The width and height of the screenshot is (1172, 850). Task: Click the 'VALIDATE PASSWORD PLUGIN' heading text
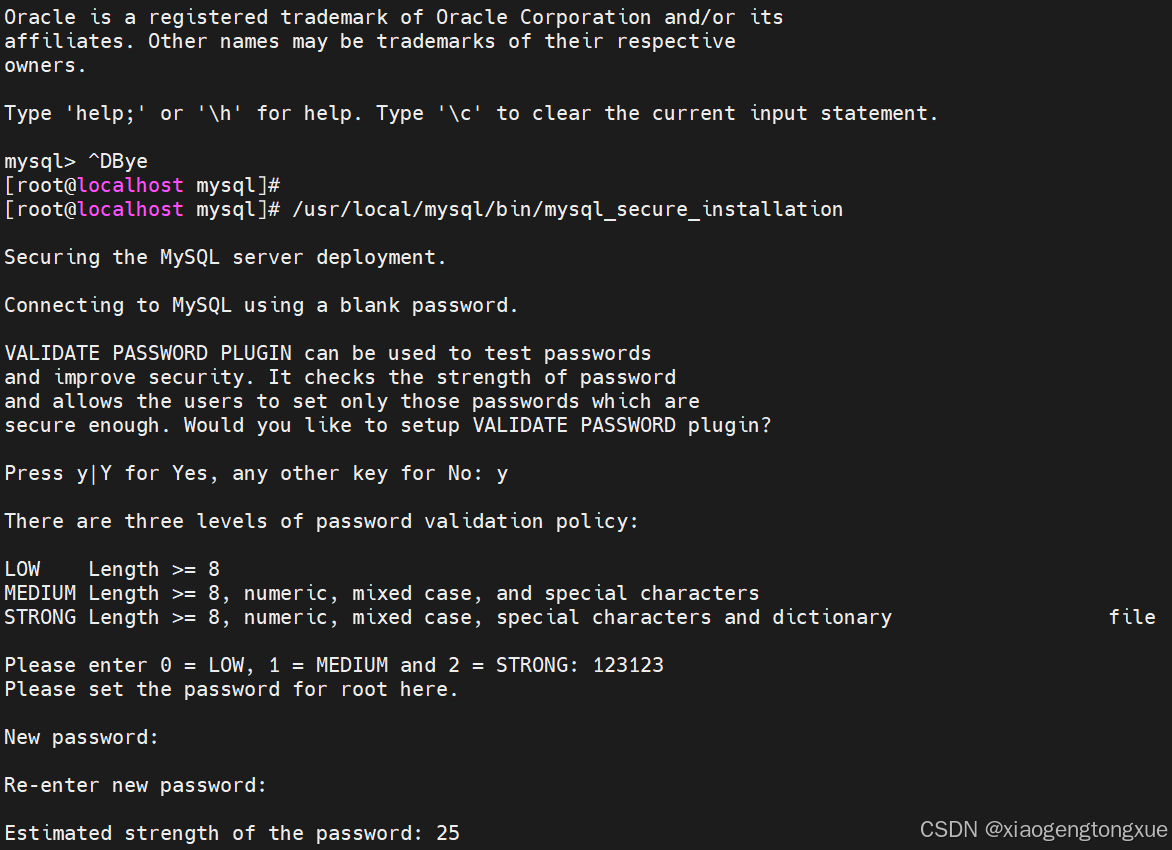[148, 354]
